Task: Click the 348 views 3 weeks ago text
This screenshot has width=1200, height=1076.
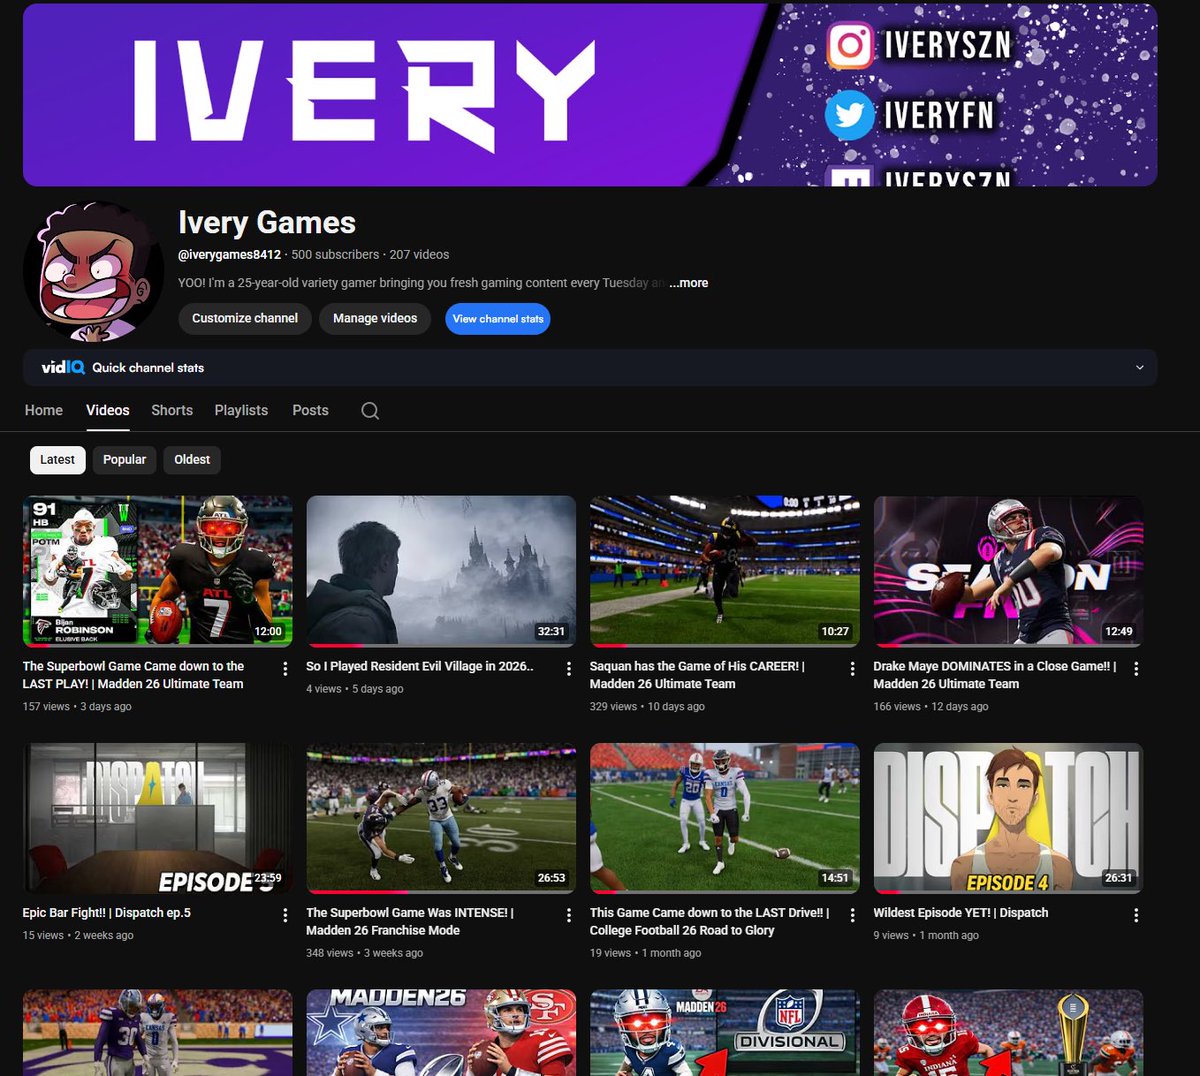Action: (x=364, y=953)
